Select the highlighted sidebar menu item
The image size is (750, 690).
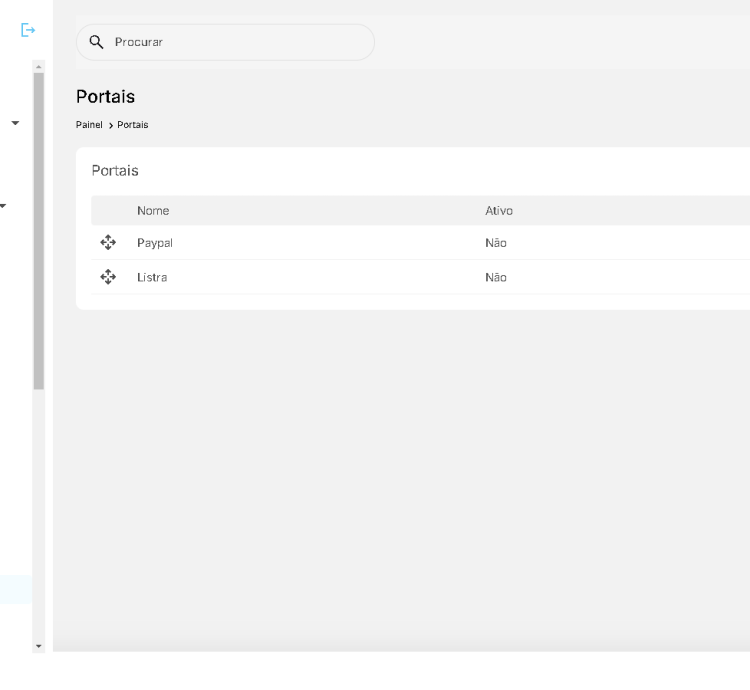[x=15, y=589]
